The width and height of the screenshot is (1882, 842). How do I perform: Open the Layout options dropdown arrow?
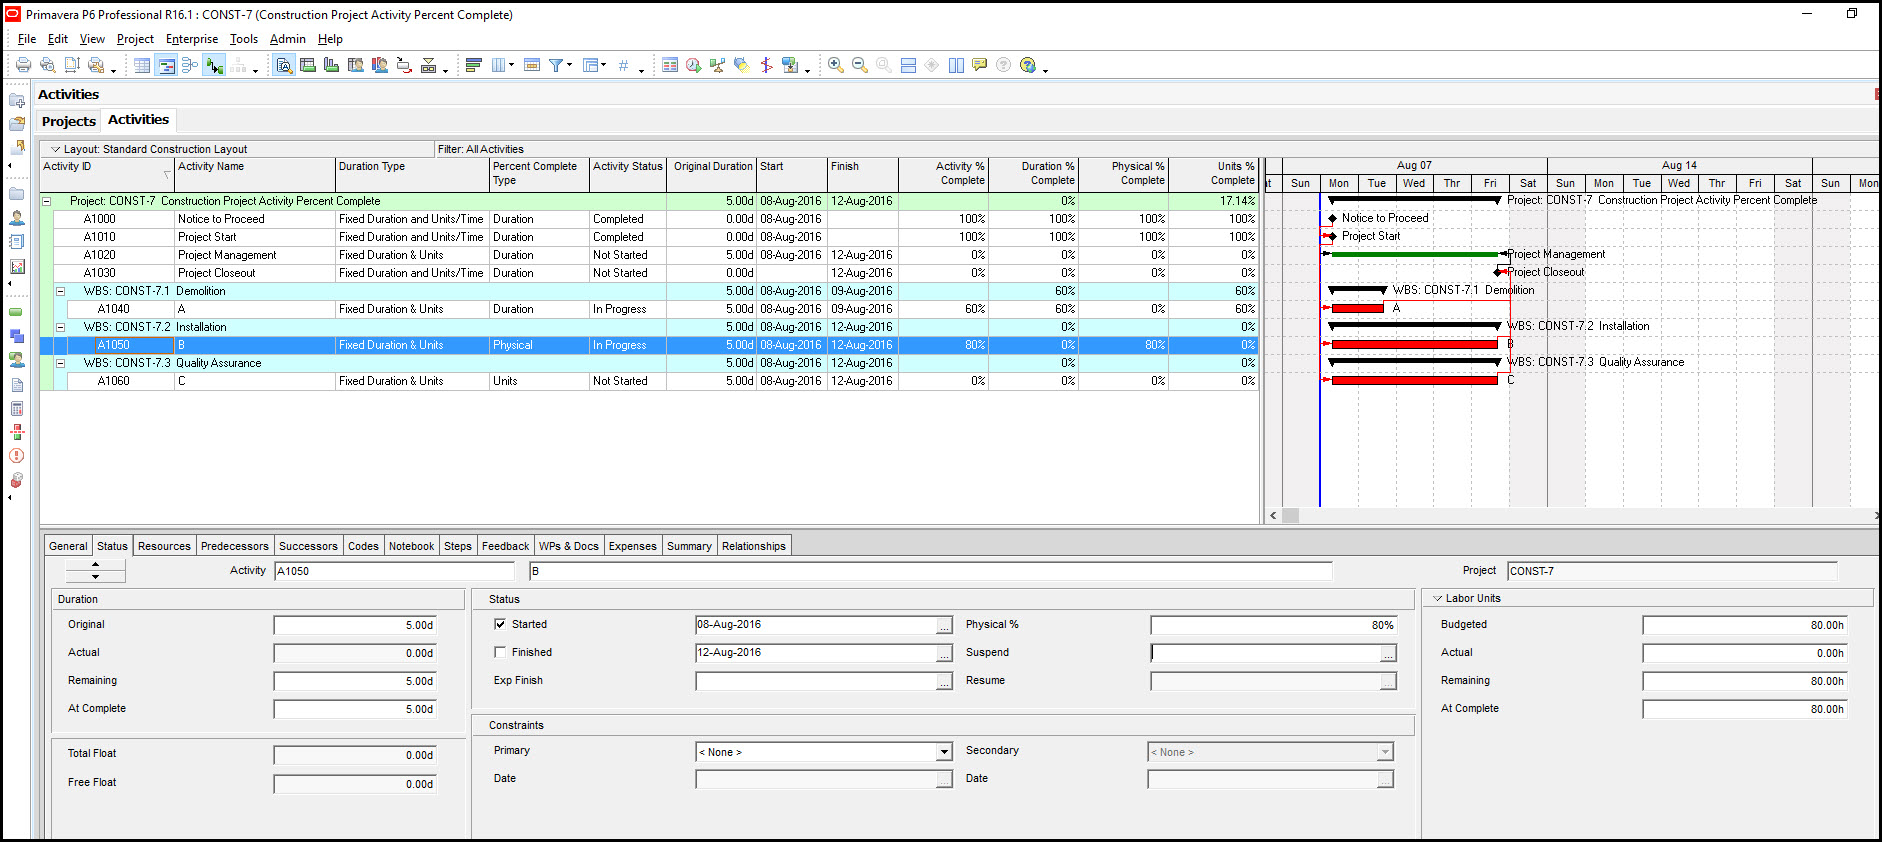[x=56, y=149]
